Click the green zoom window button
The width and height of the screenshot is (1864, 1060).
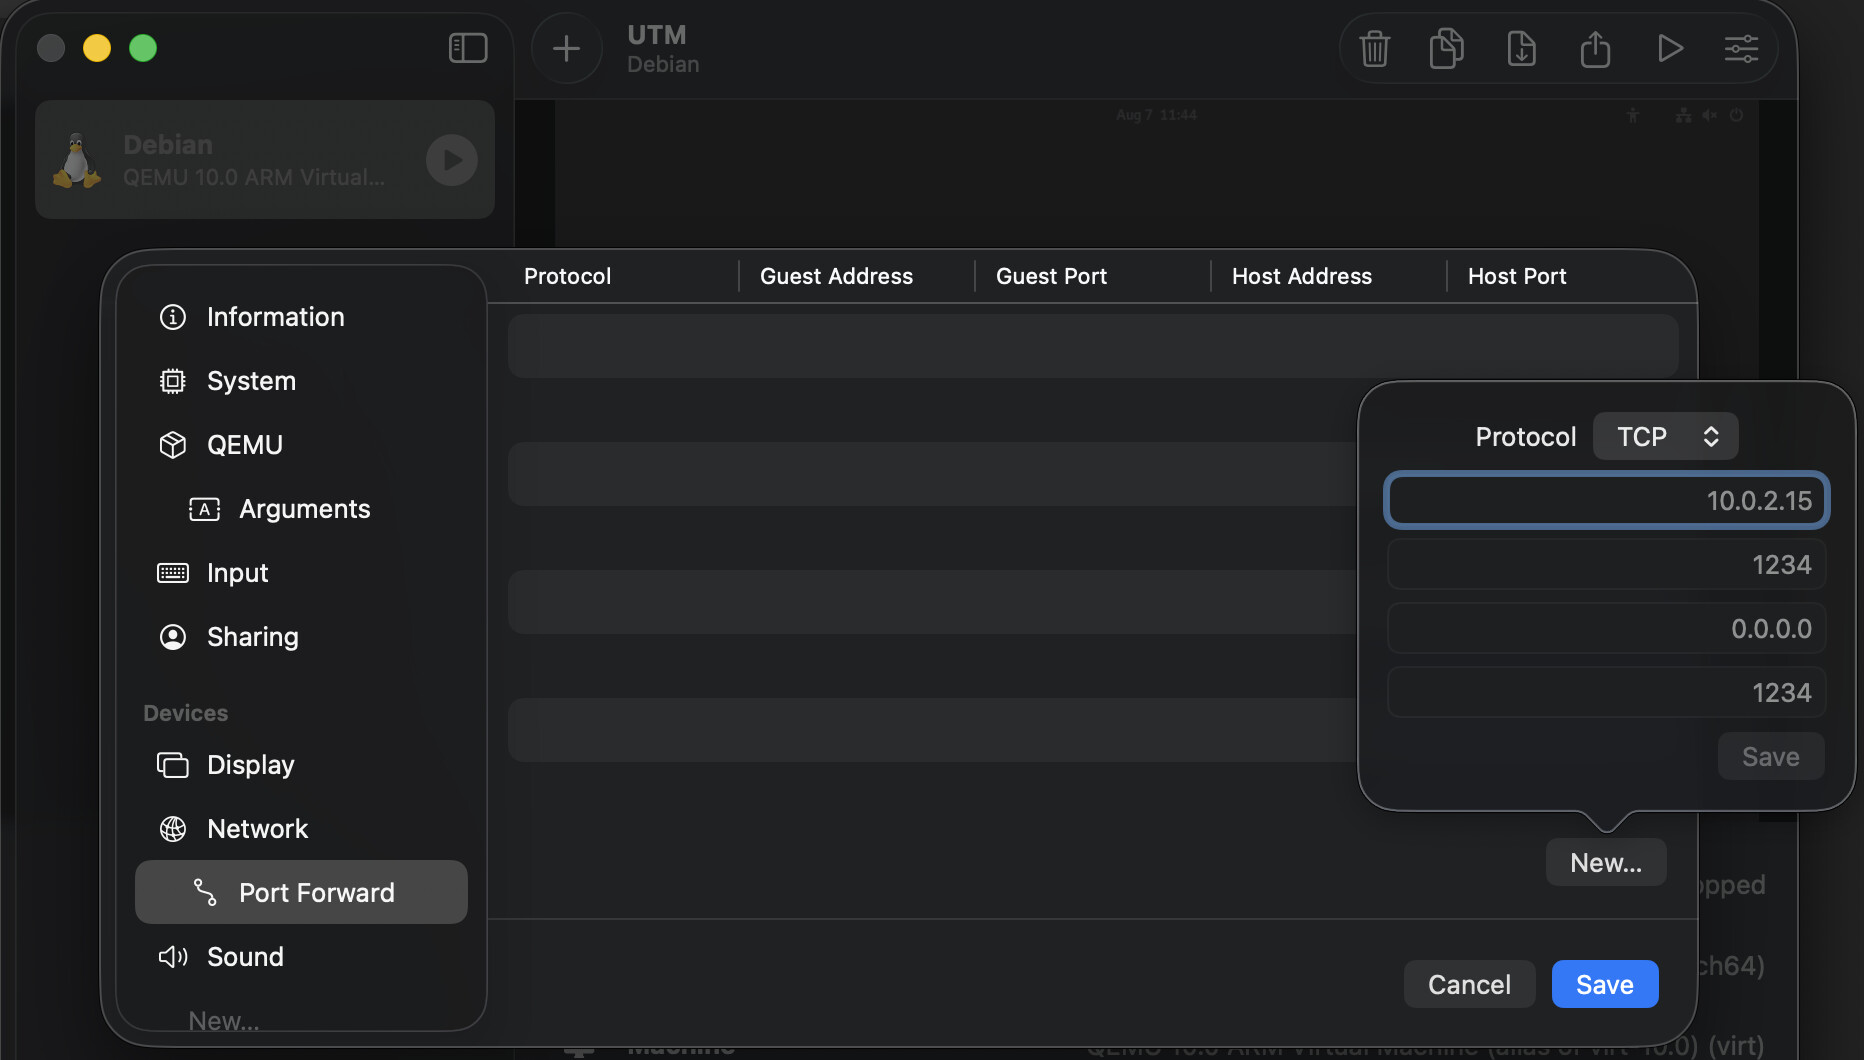[143, 48]
